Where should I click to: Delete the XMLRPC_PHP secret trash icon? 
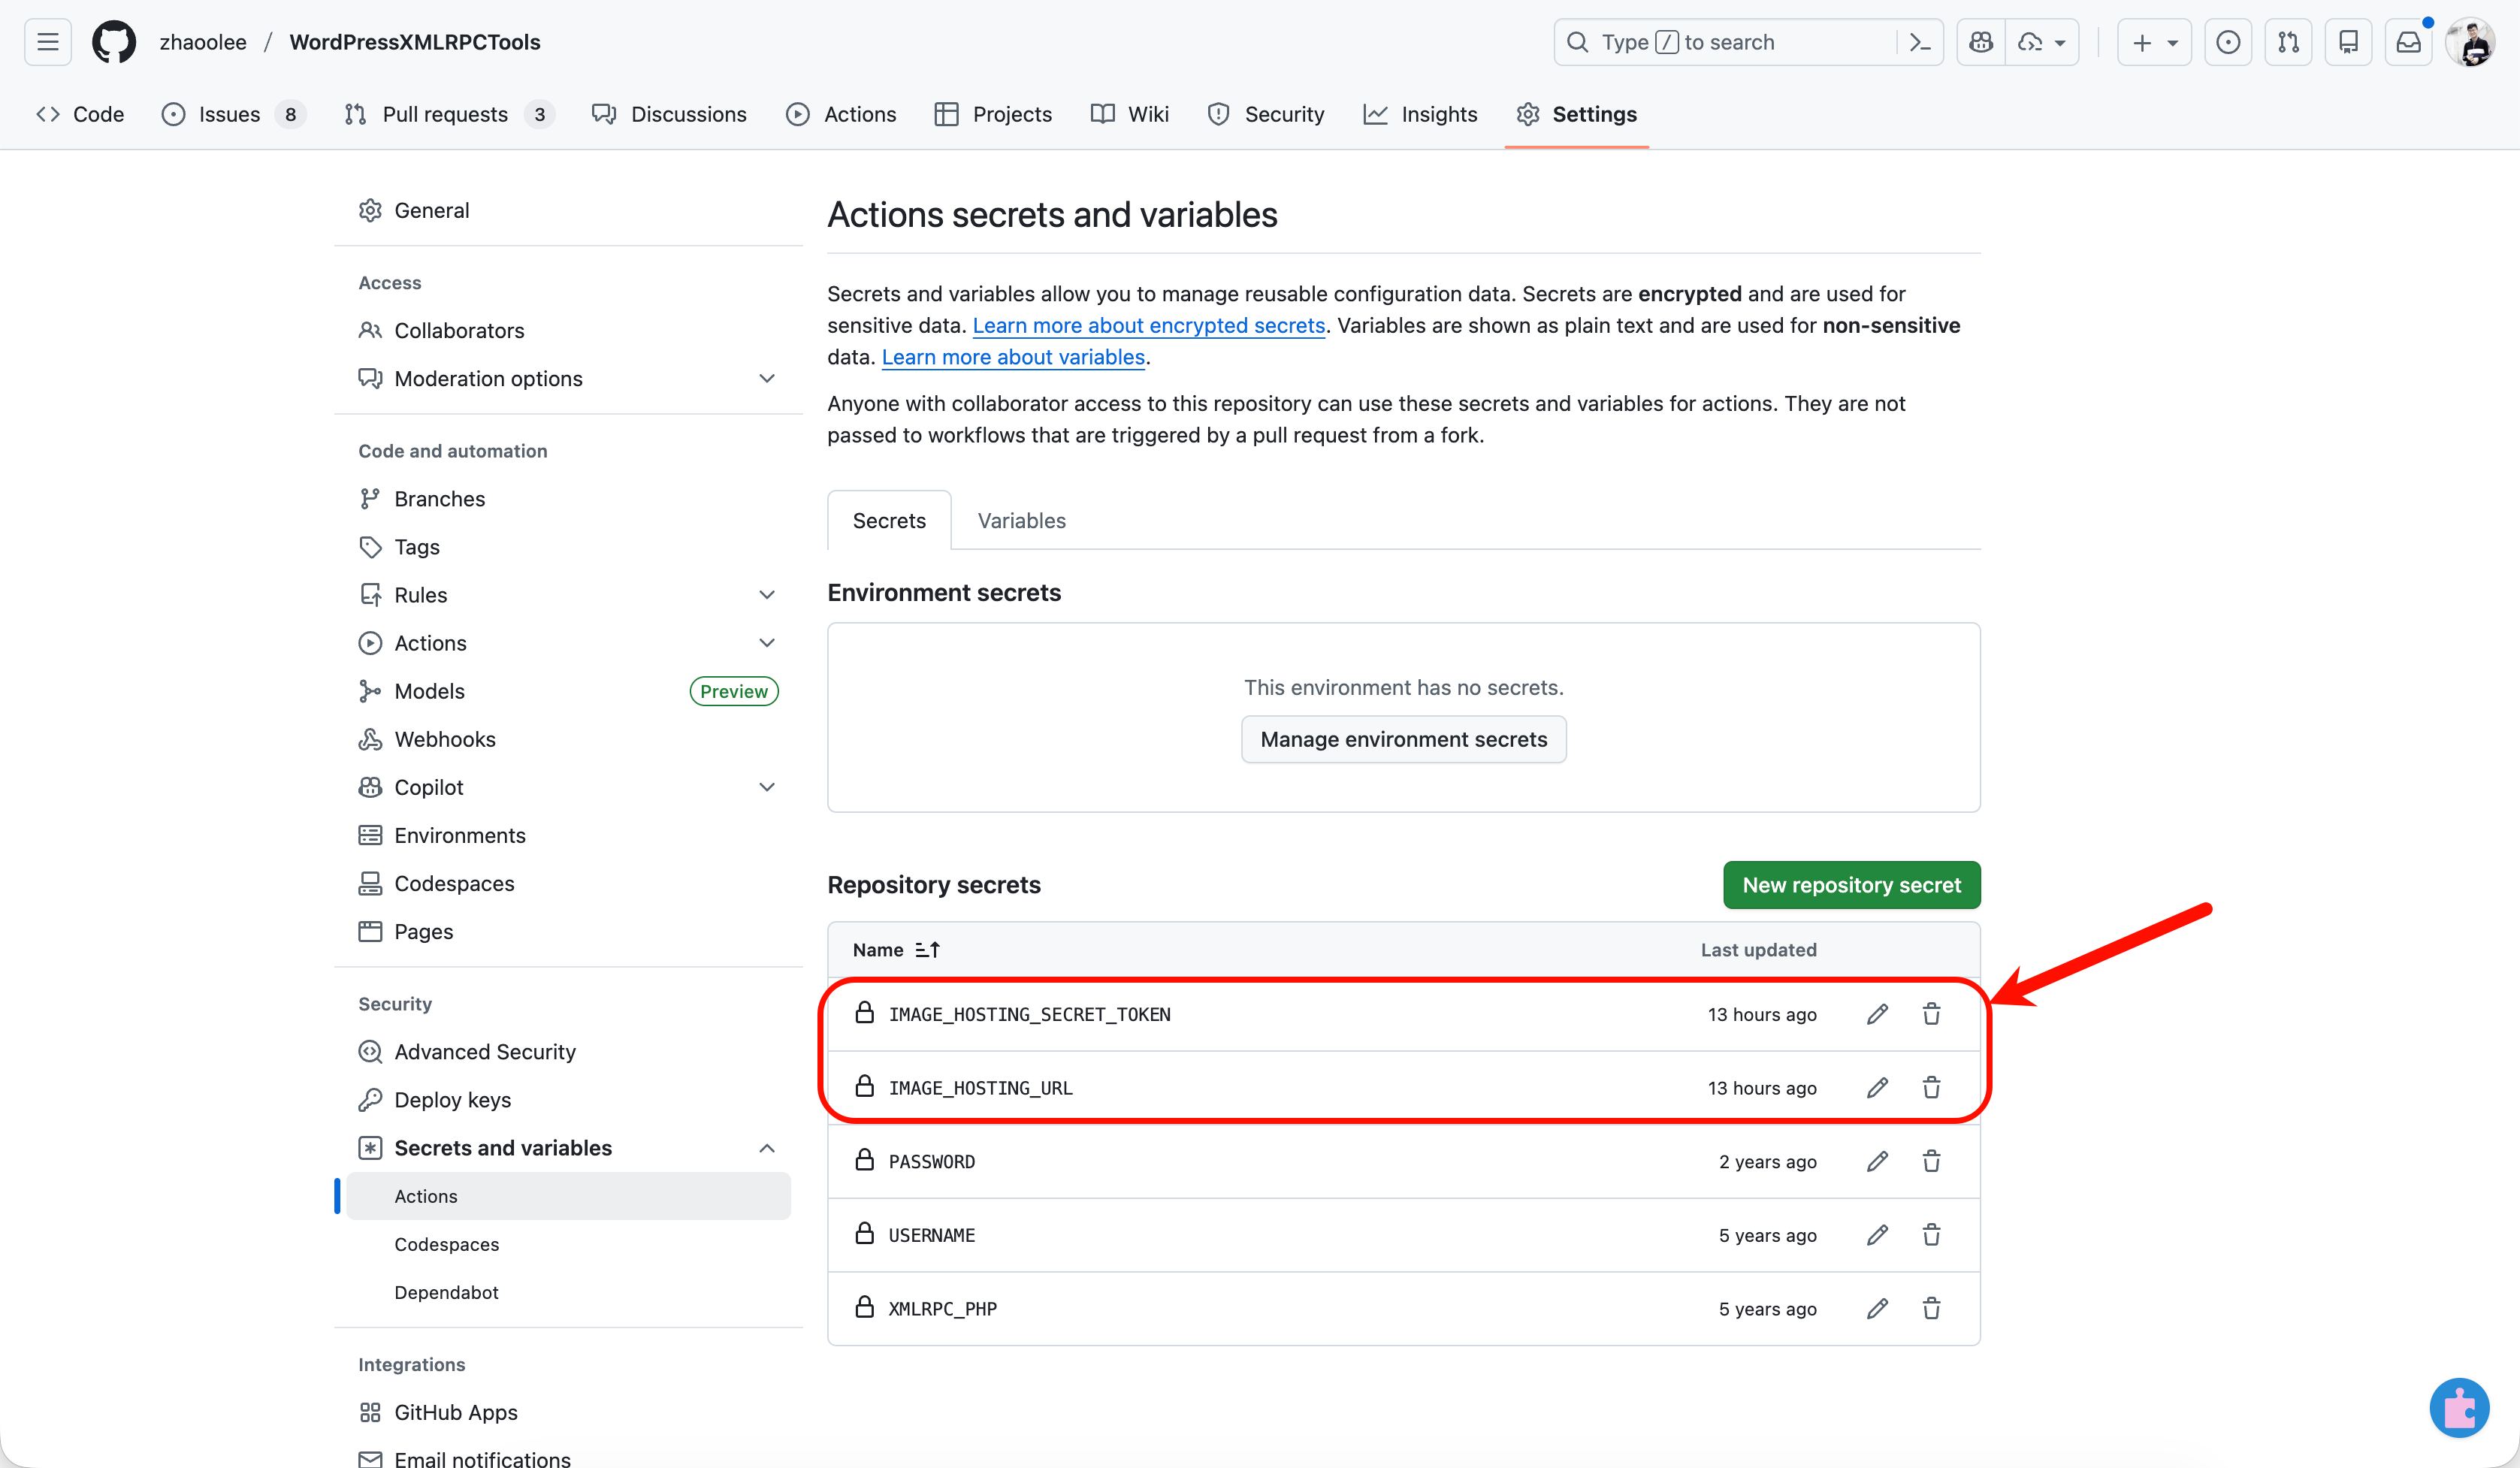pos(1931,1308)
